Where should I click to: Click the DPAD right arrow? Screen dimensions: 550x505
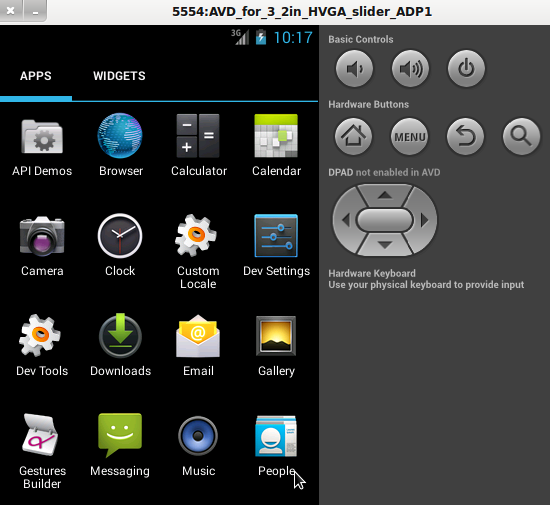(x=424, y=220)
